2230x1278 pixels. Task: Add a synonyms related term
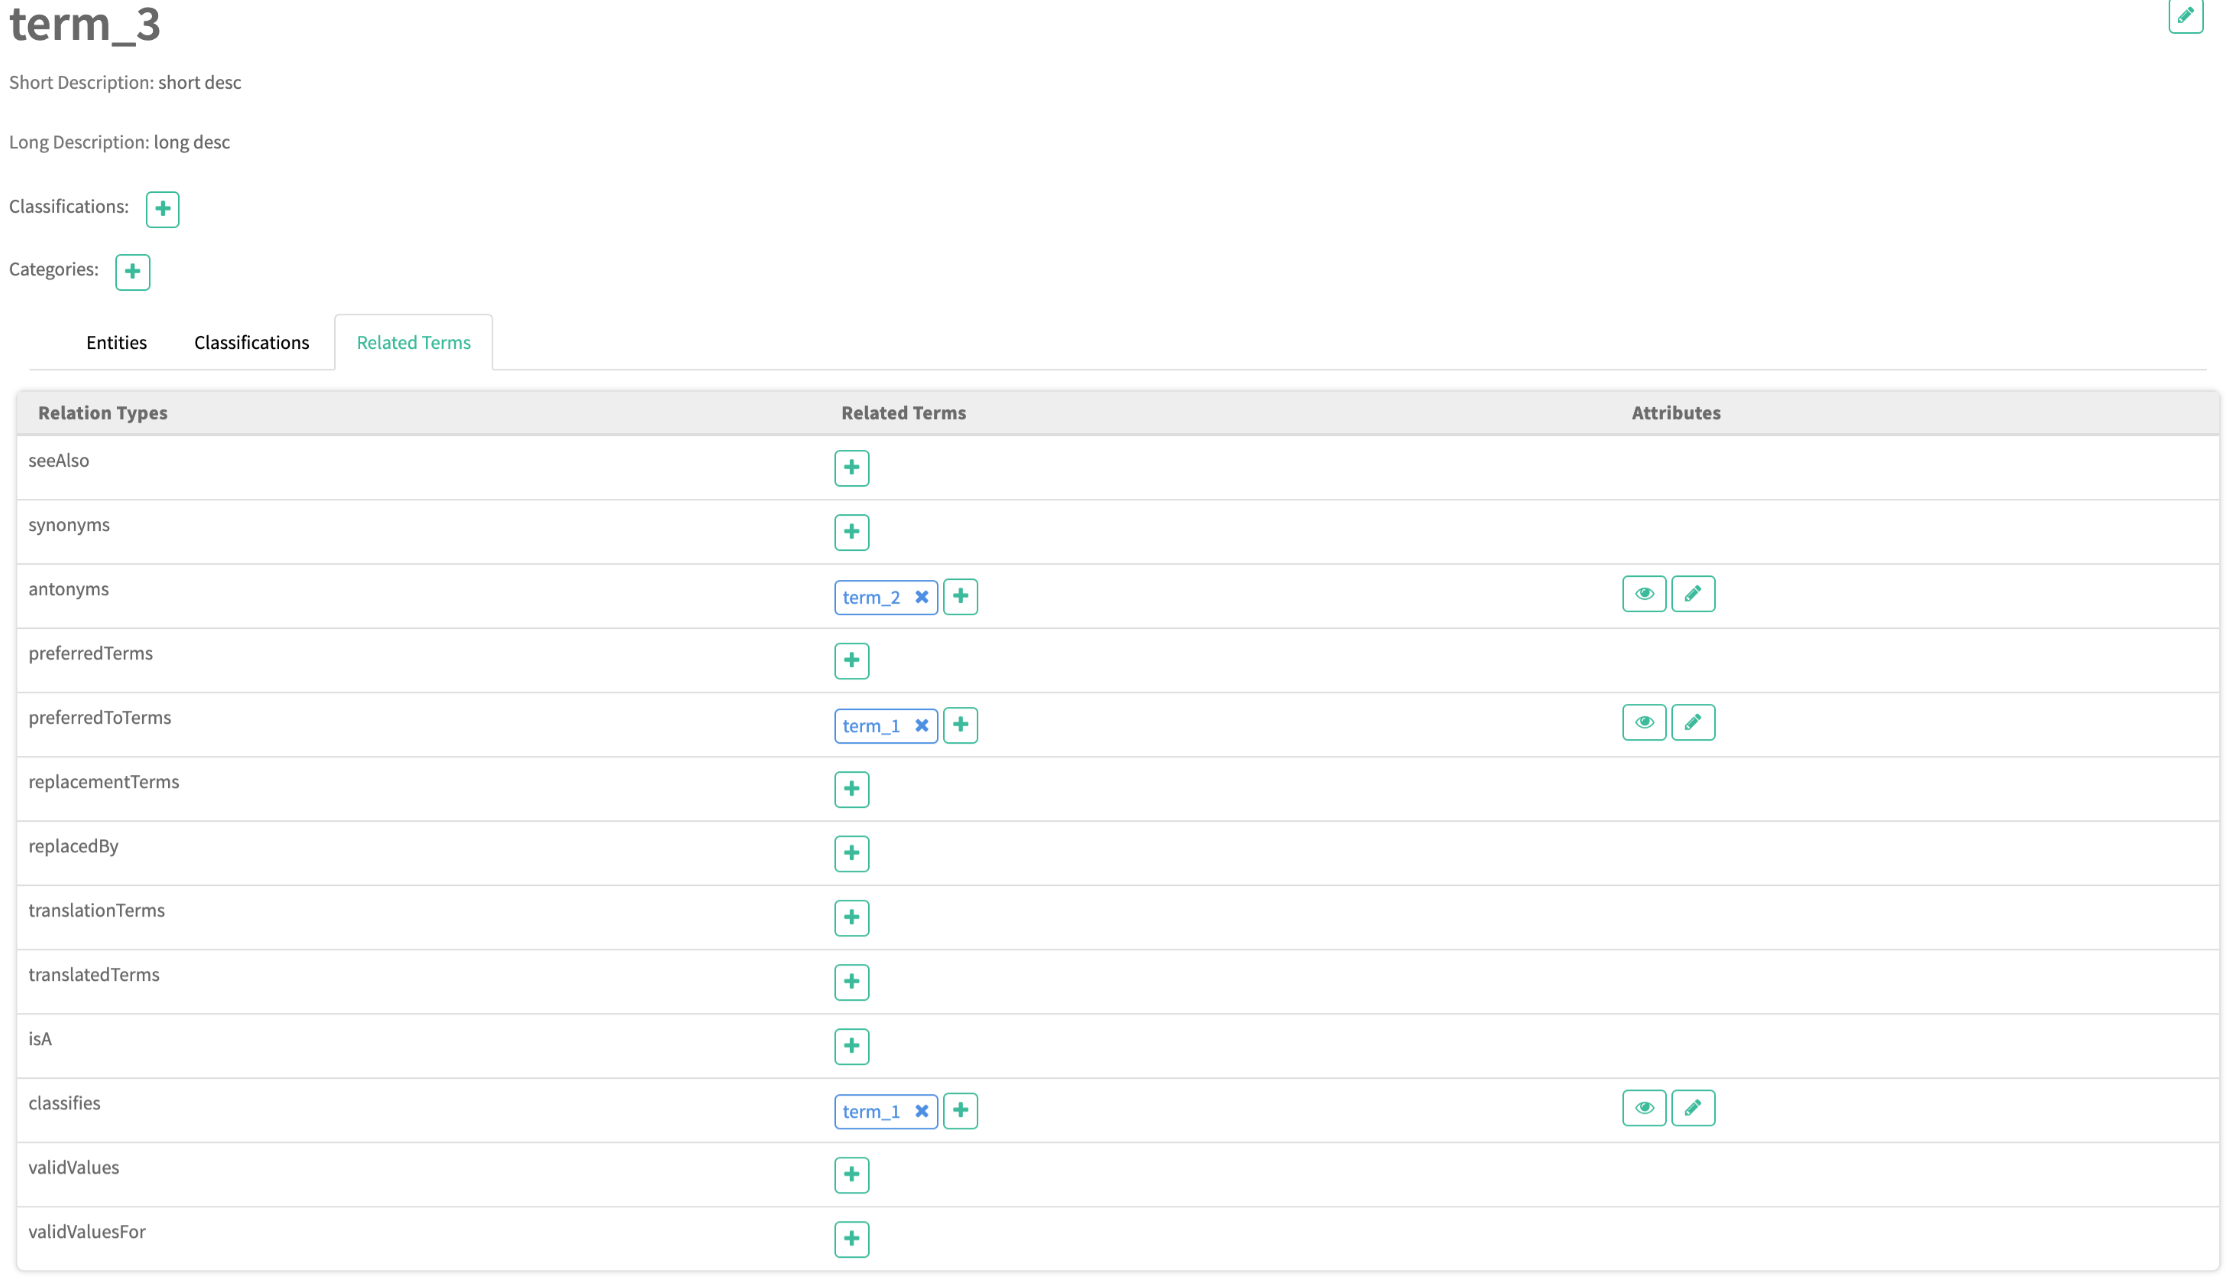click(851, 532)
